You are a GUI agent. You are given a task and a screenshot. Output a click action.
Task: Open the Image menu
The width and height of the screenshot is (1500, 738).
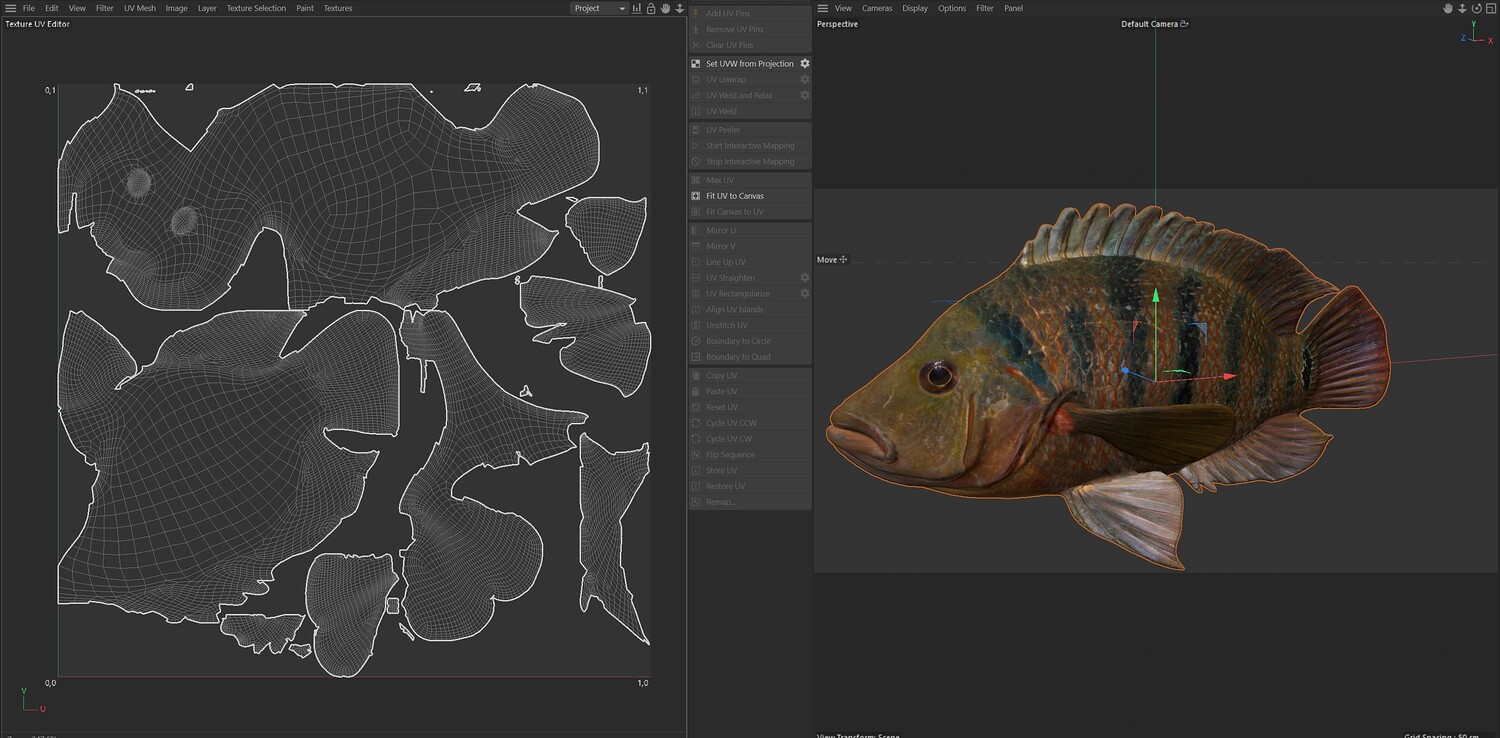[x=177, y=8]
